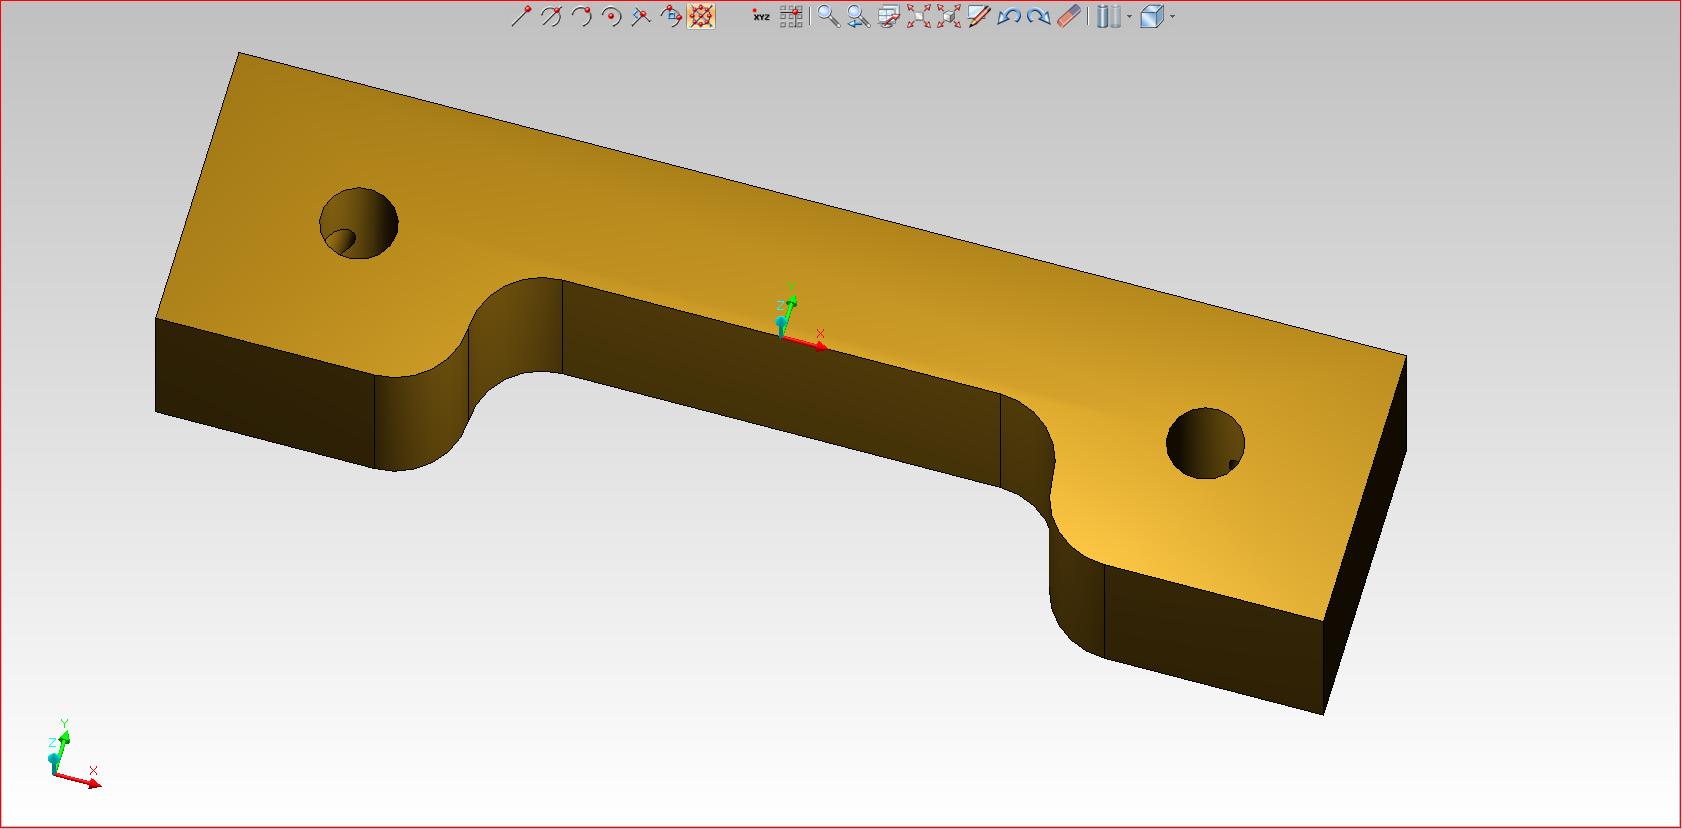
Task: Activate the arc endpoint snap icon
Action: 581,16
